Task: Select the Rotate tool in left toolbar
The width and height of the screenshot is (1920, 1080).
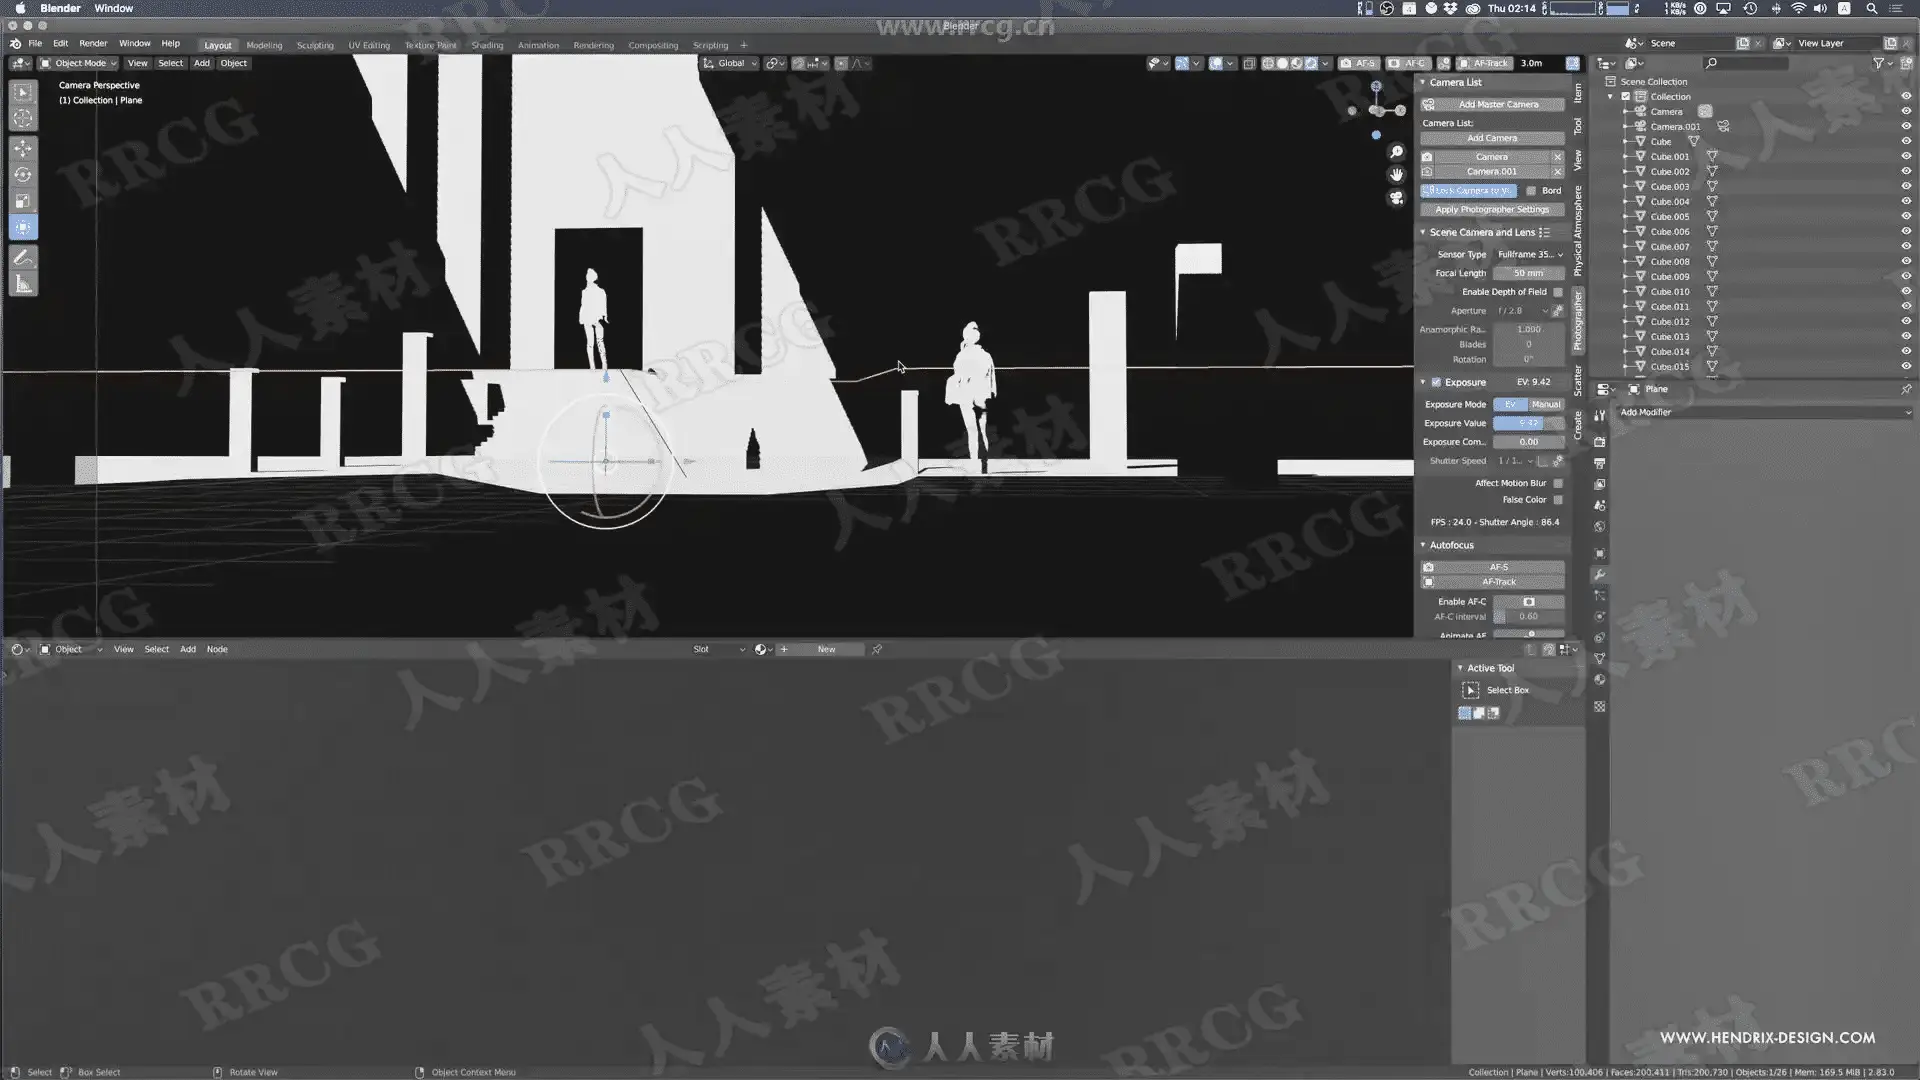Action: [x=23, y=175]
